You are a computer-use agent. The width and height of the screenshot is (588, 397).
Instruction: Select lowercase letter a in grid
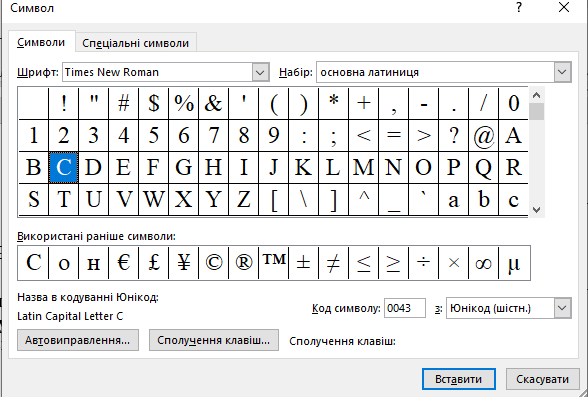point(454,199)
